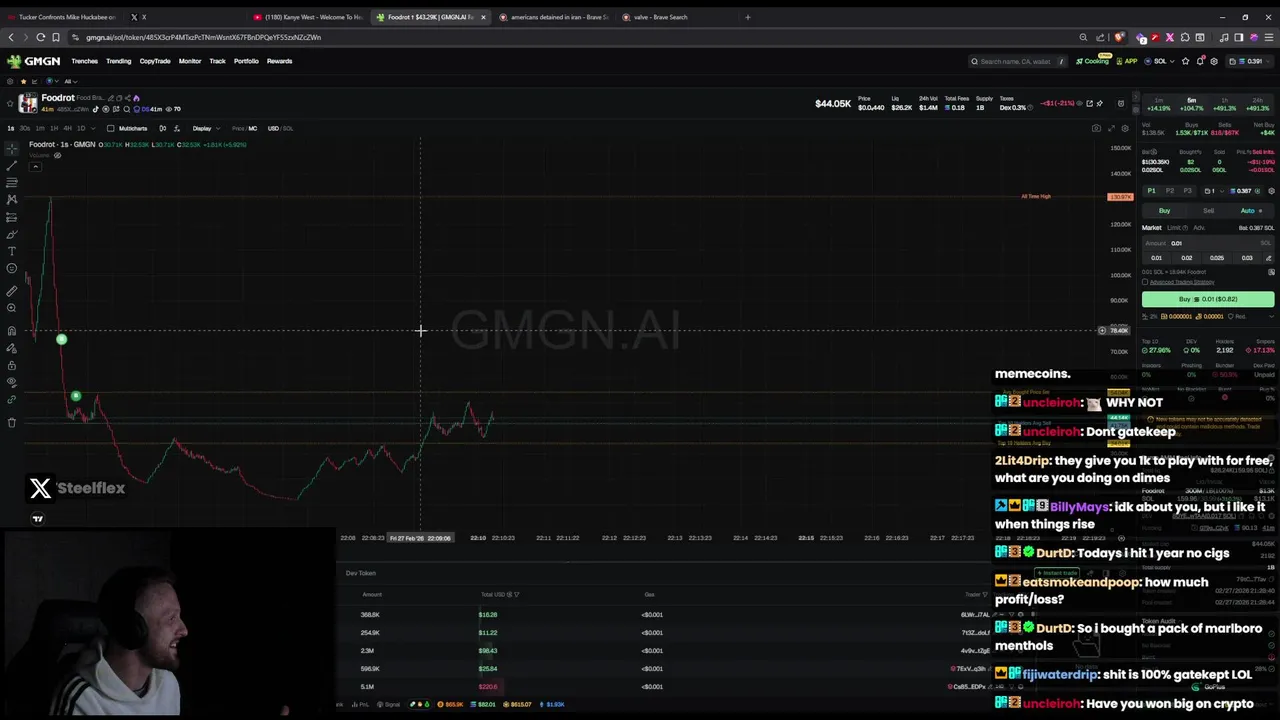Search the Foodrot token name
The image size is (1280, 720).
point(127,109)
